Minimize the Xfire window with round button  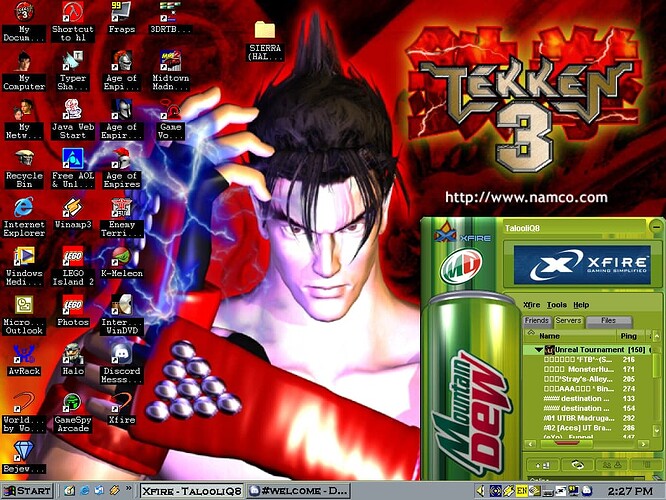tap(656, 227)
